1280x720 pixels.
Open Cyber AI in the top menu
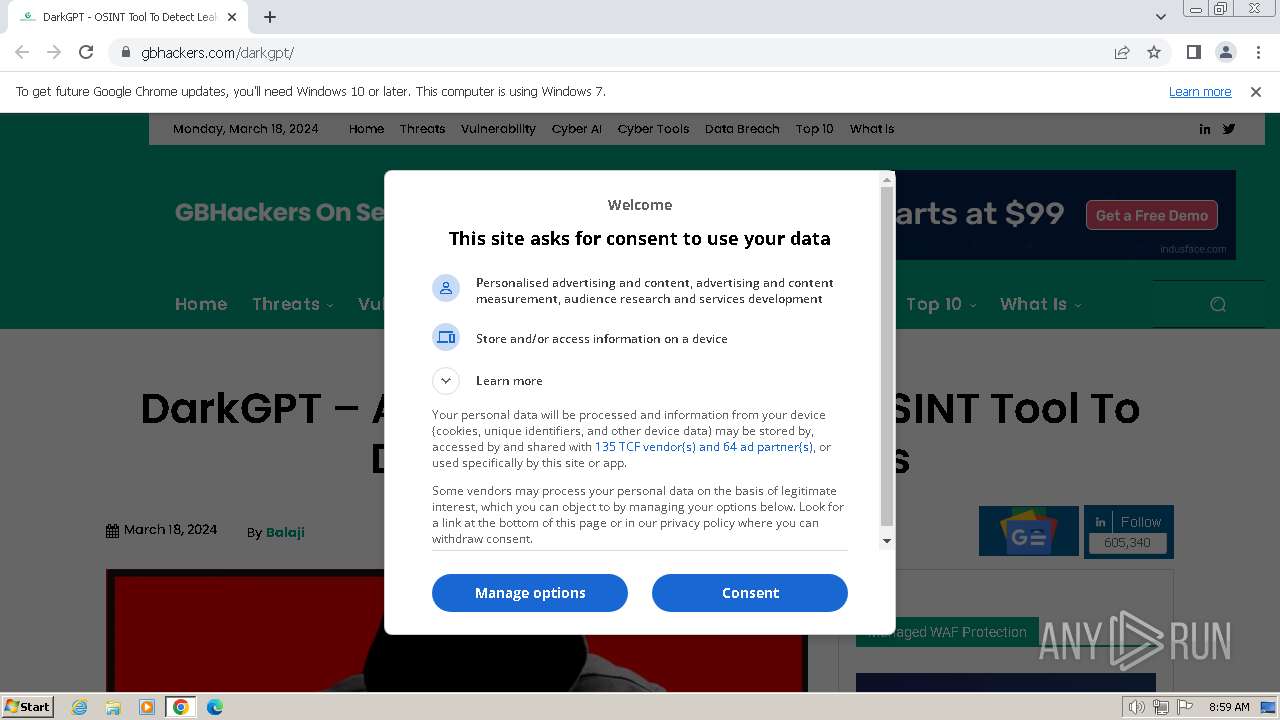point(576,129)
